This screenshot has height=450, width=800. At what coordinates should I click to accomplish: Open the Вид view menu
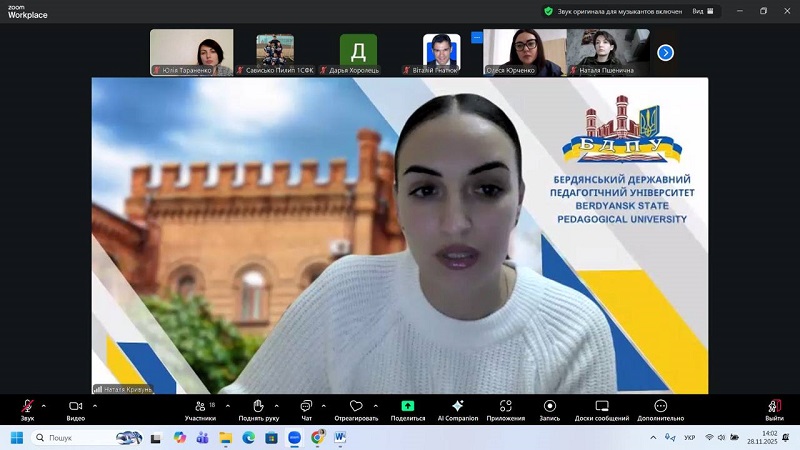pyautogui.click(x=703, y=11)
